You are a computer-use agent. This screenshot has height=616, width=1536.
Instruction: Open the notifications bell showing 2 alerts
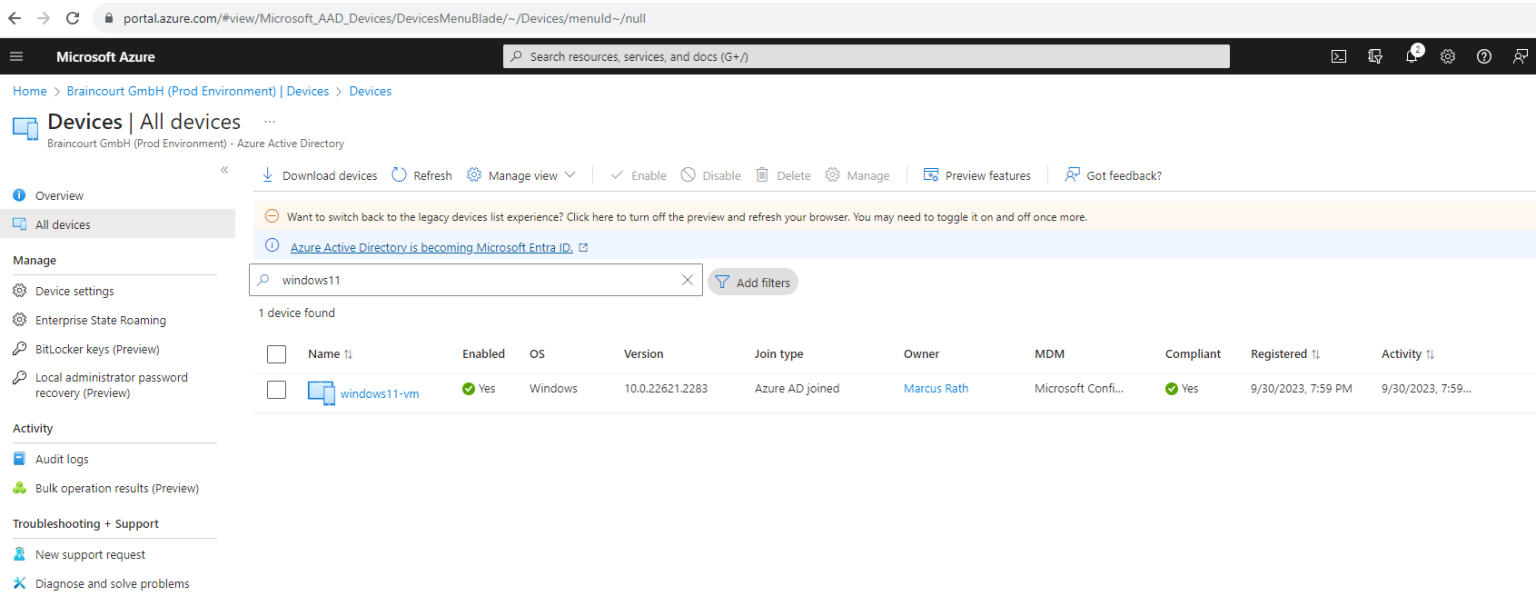[x=1411, y=56]
